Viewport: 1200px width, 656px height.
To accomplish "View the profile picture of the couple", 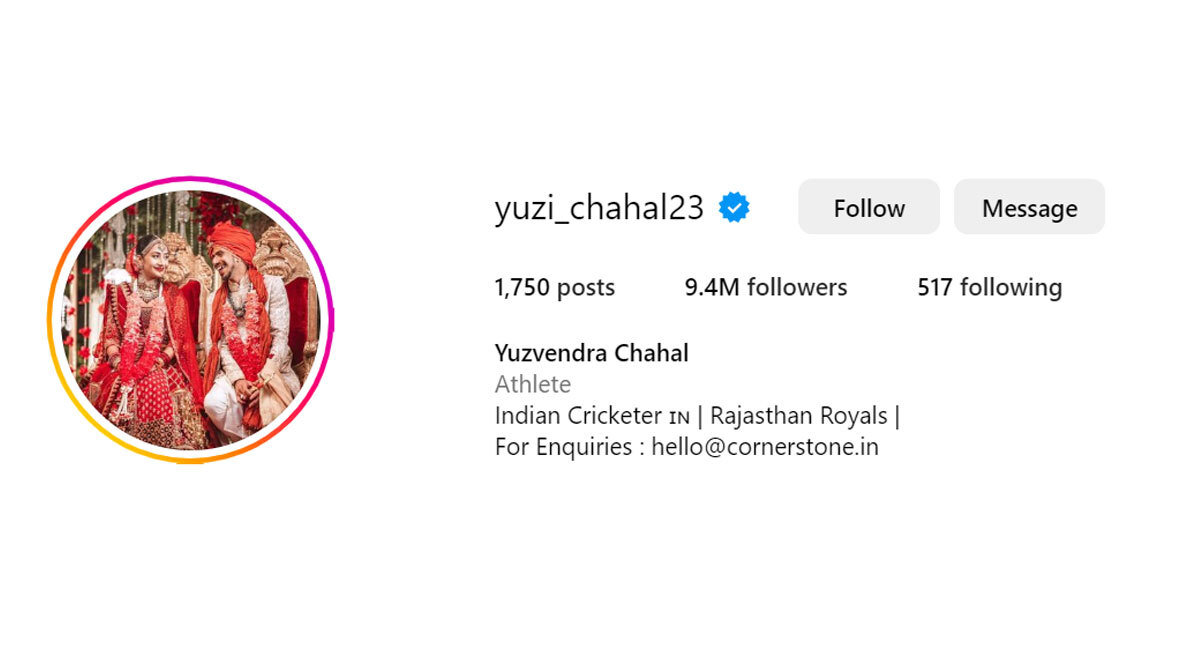I will pyautogui.click(x=190, y=320).
